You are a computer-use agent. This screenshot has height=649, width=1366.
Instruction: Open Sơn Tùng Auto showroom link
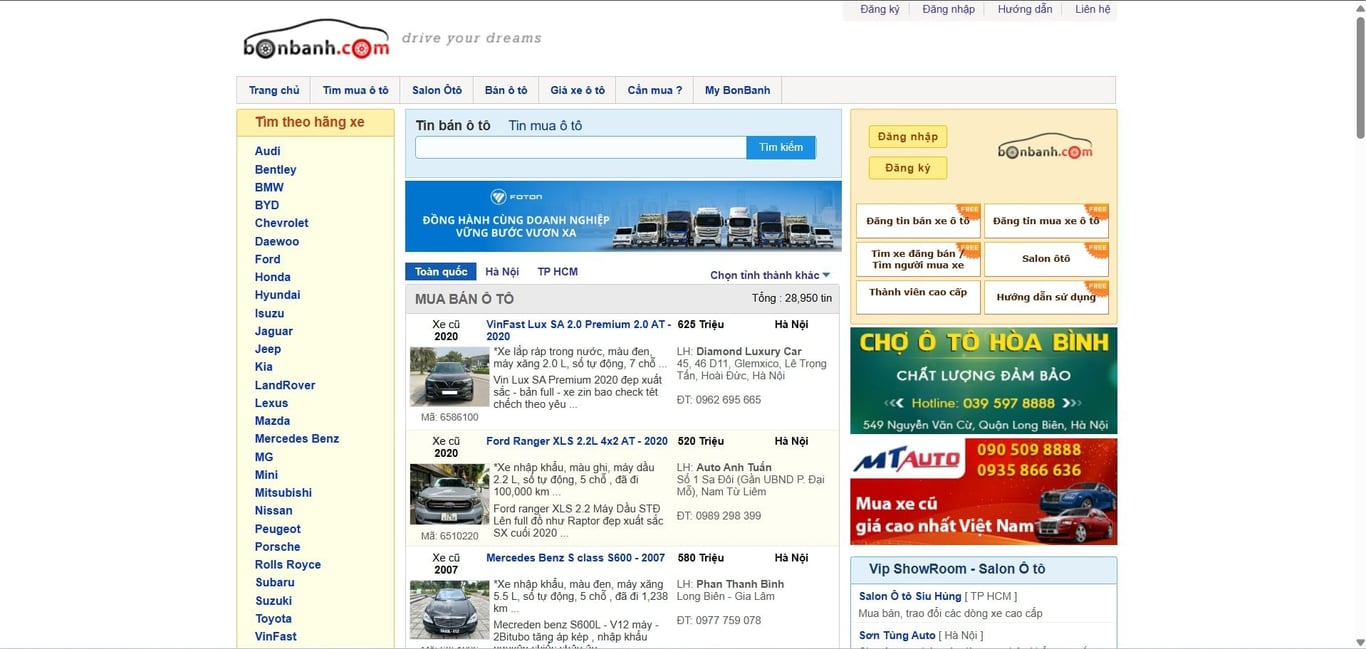click(x=897, y=635)
